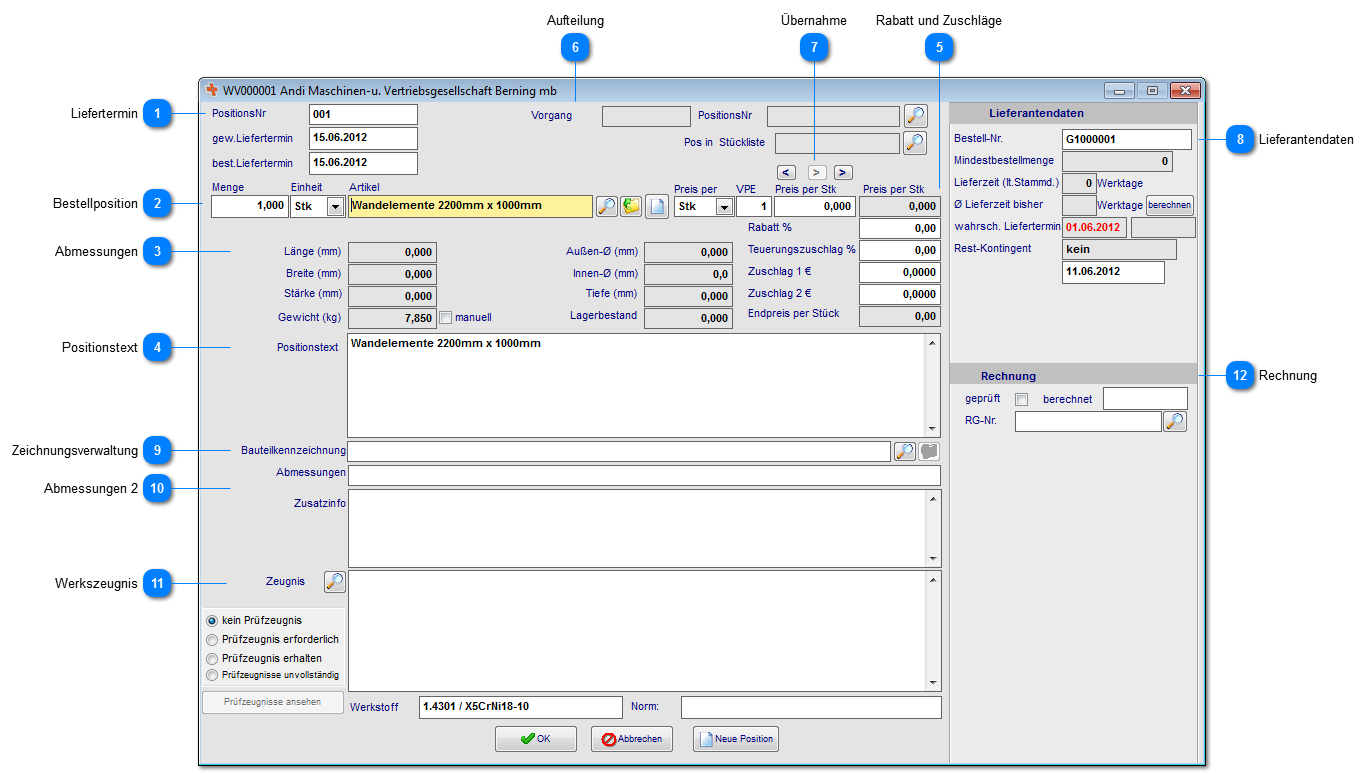
Task: Click the berechnen button for Lieferzeit
Action: click(1170, 205)
